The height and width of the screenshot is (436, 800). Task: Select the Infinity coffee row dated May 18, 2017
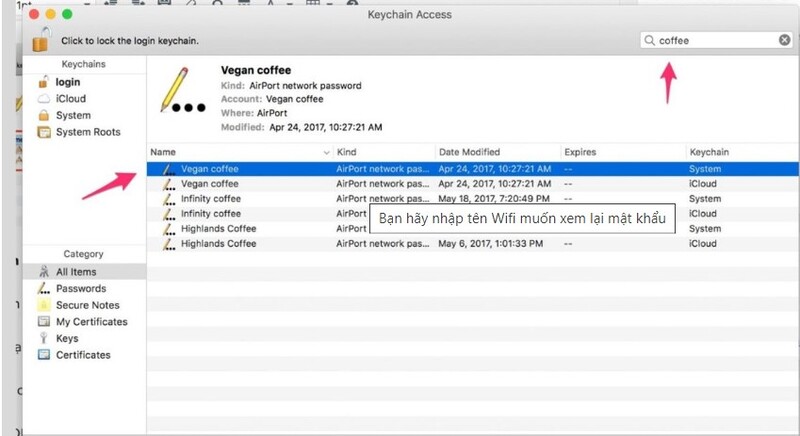pyautogui.click(x=473, y=199)
